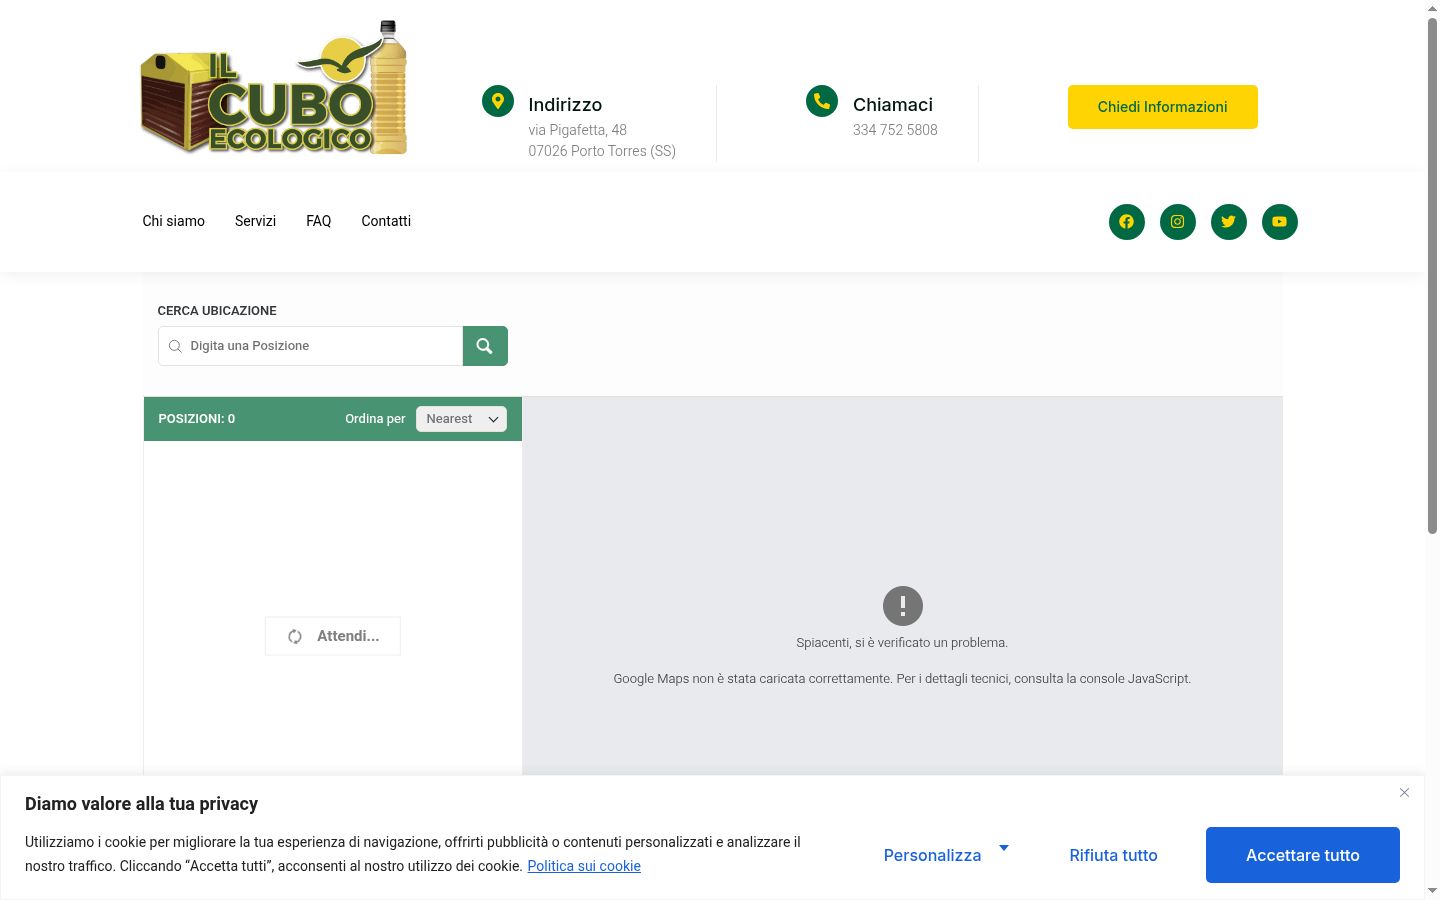The height and width of the screenshot is (900, 1440).
Task: Open the Instagram social icon
Action: [x=1177, y=222]
